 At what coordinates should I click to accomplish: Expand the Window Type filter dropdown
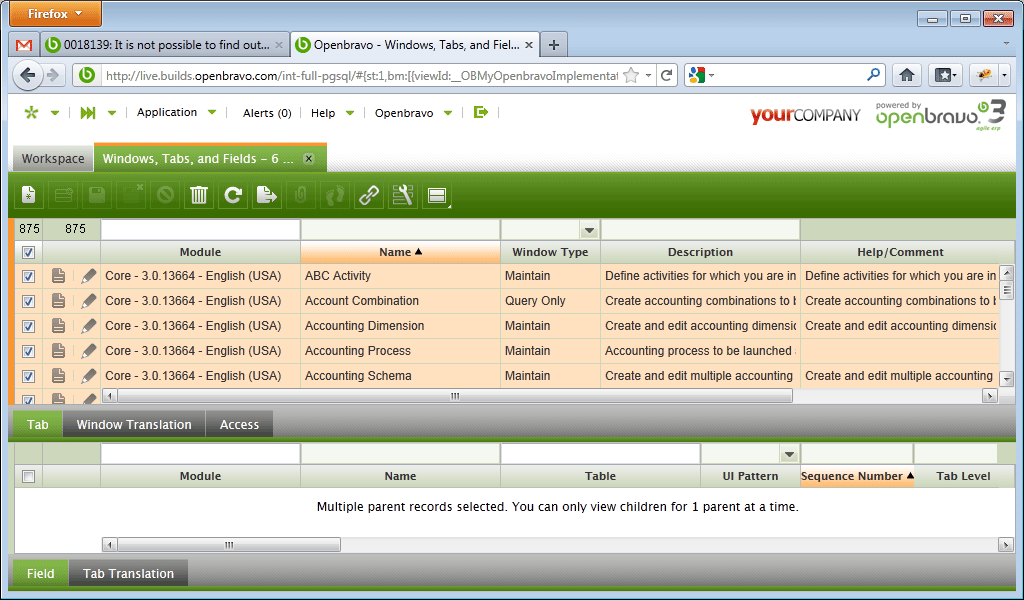589,230
